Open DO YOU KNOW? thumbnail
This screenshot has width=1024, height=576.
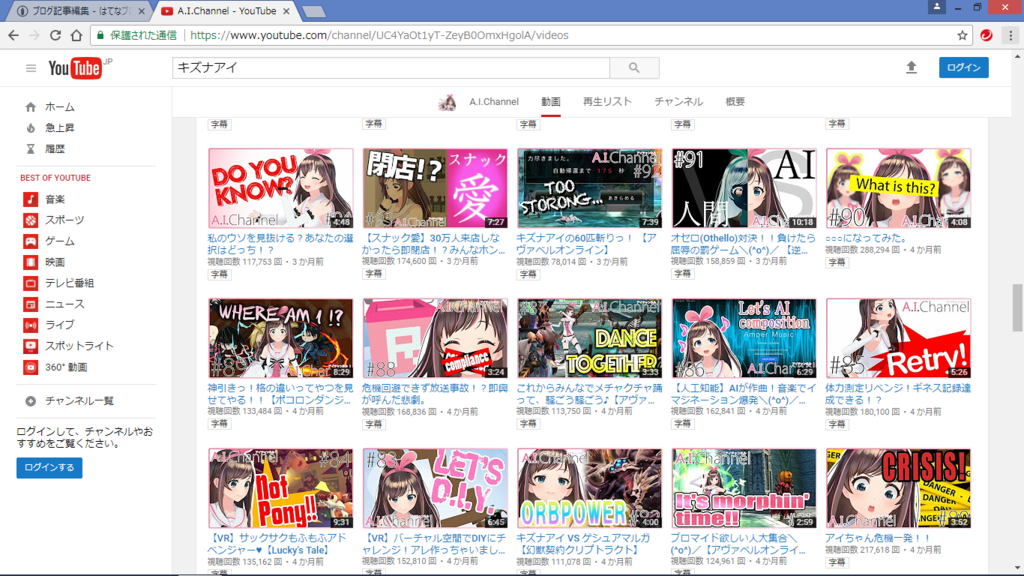(x=281, y=188)
